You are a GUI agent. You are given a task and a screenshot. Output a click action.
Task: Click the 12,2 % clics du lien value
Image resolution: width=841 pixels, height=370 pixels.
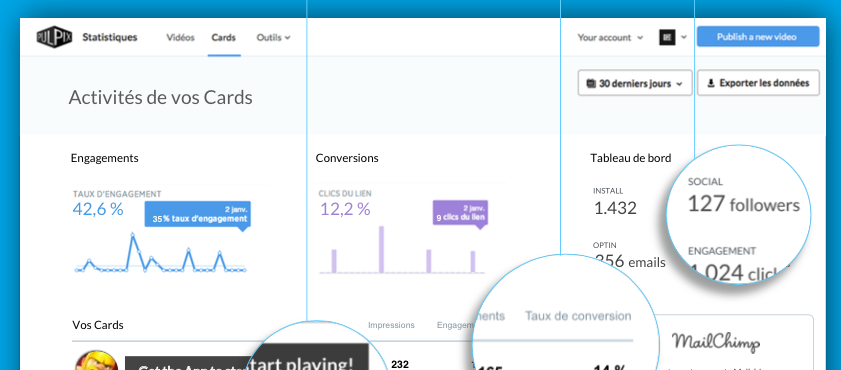coord(345,209)
